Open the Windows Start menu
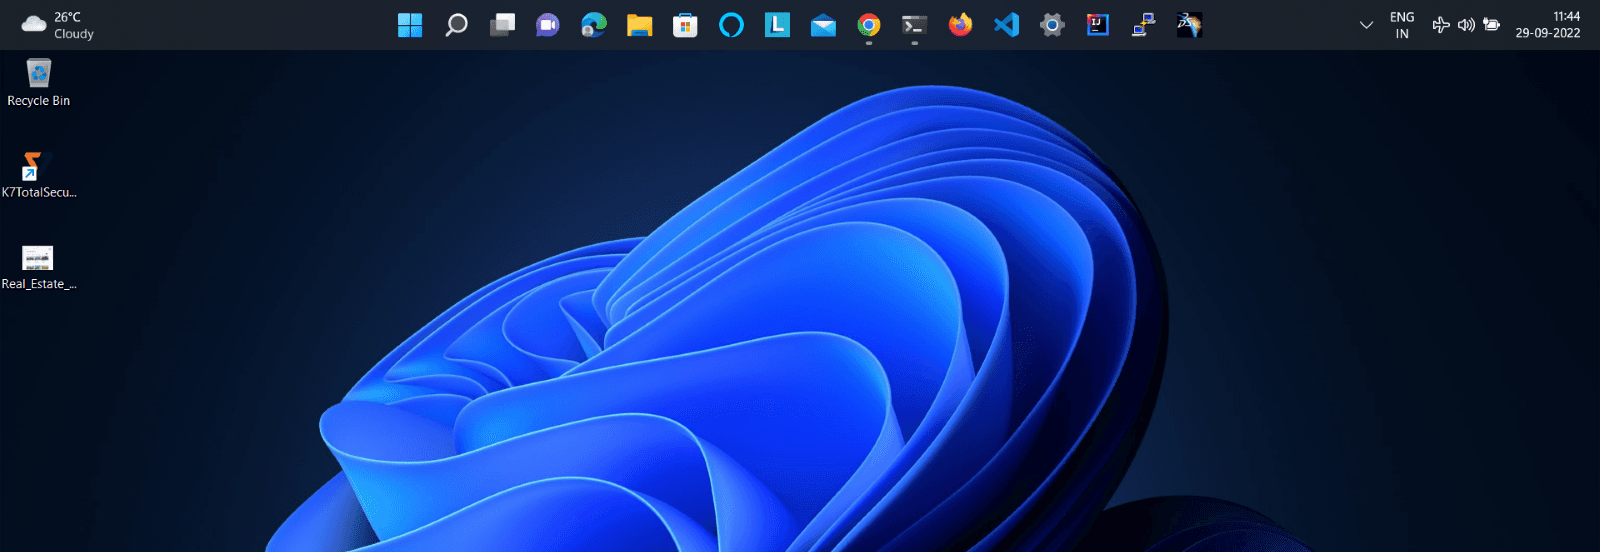This screenshot has width=1600, height=552. tap(410, 25)
